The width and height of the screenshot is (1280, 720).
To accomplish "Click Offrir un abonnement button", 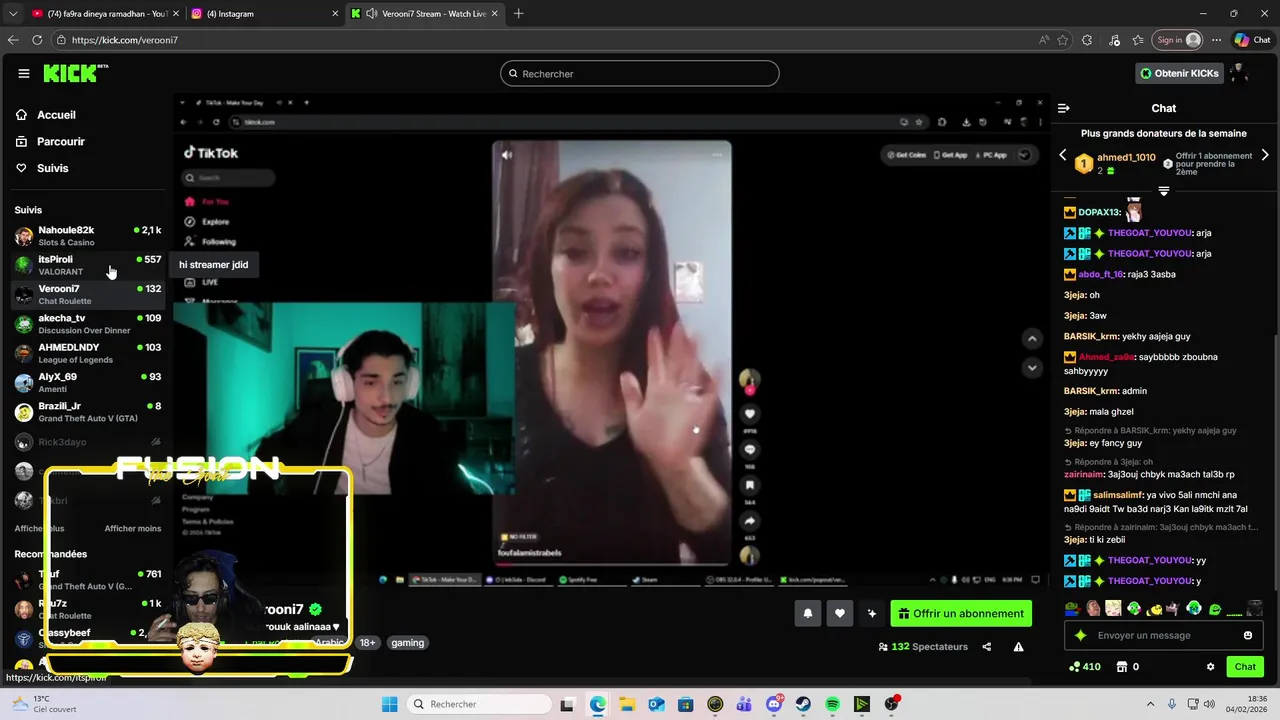I will pos(961,613).
